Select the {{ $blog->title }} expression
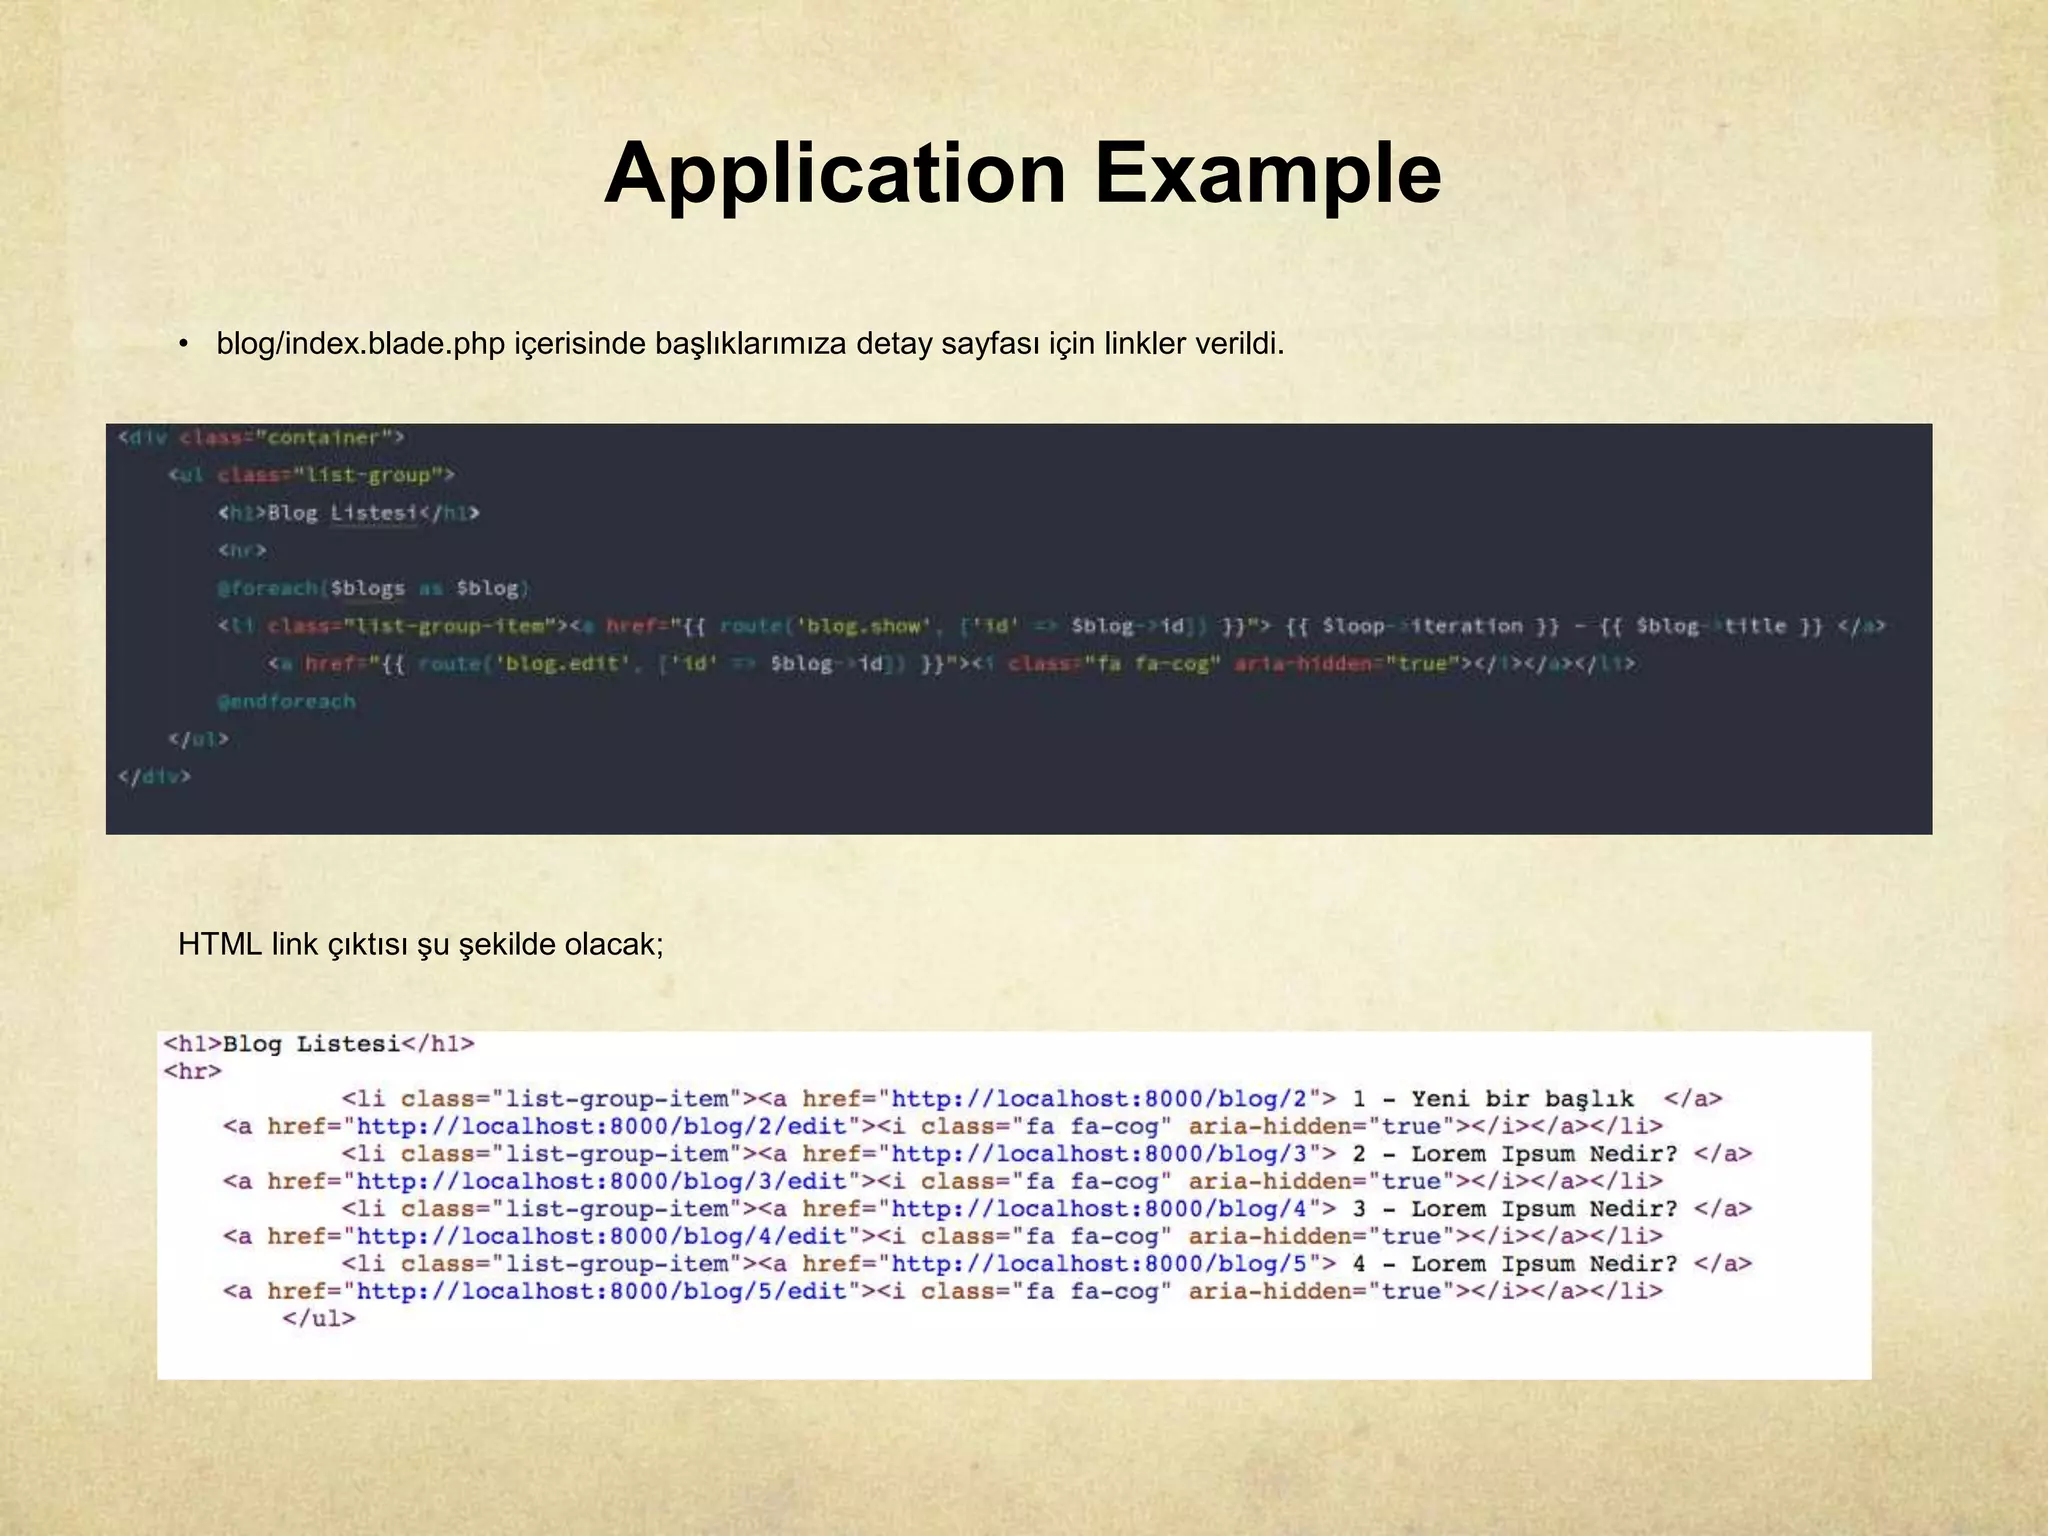2048x1536 pixels. pos(1711,626)
